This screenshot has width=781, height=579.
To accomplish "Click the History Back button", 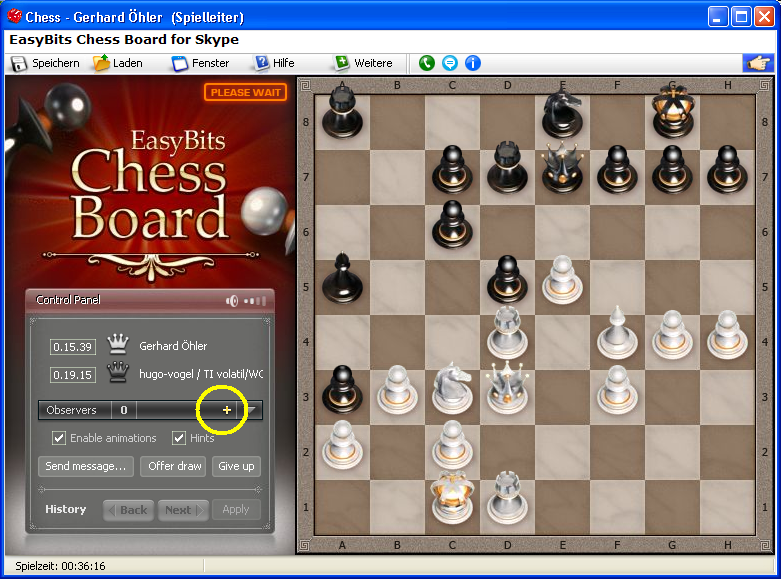I will [x=129, y=510].
